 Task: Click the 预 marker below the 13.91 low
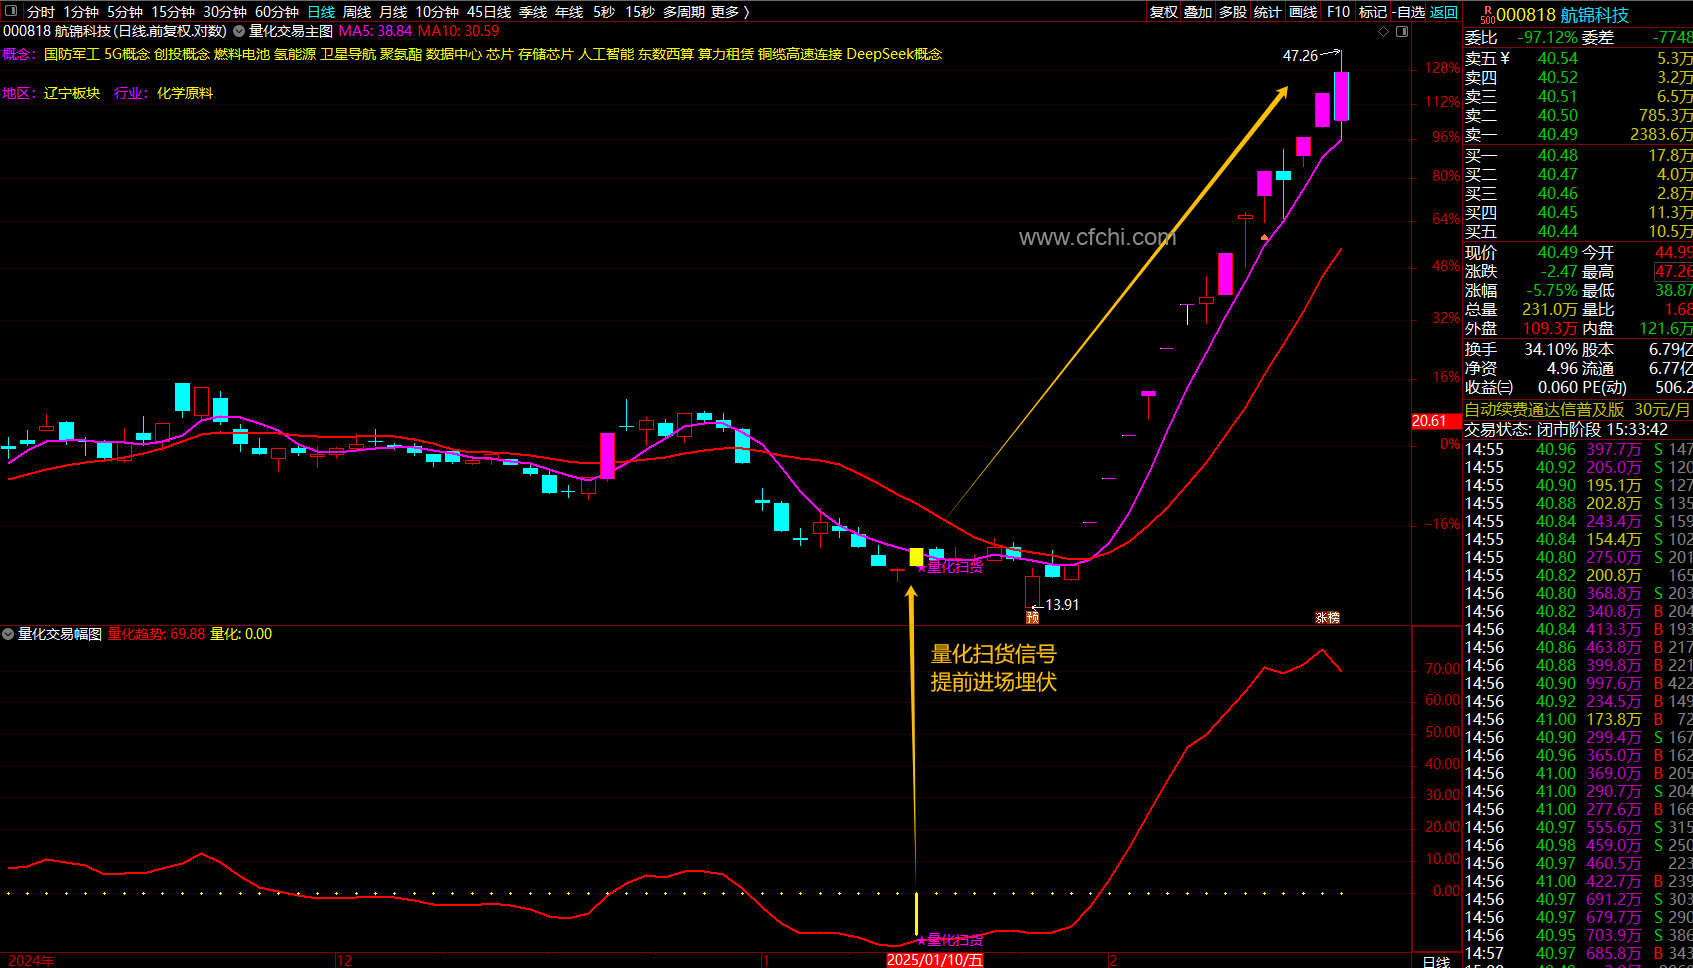1033,617
